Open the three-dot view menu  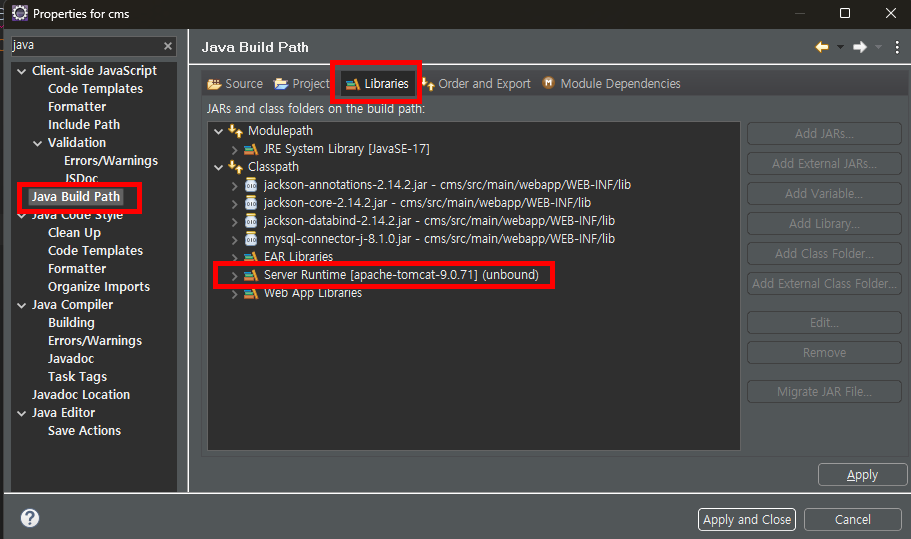(897, 47)
